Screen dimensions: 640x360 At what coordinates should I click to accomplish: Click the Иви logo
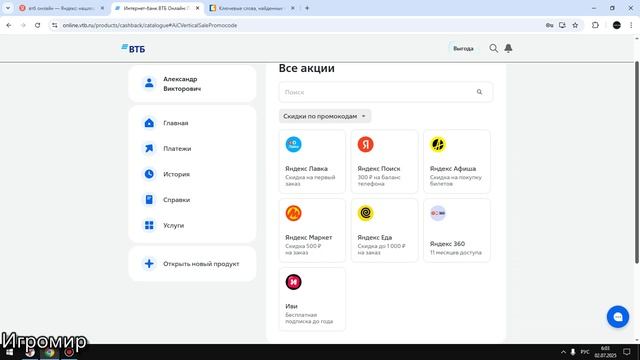coord(293,282)
